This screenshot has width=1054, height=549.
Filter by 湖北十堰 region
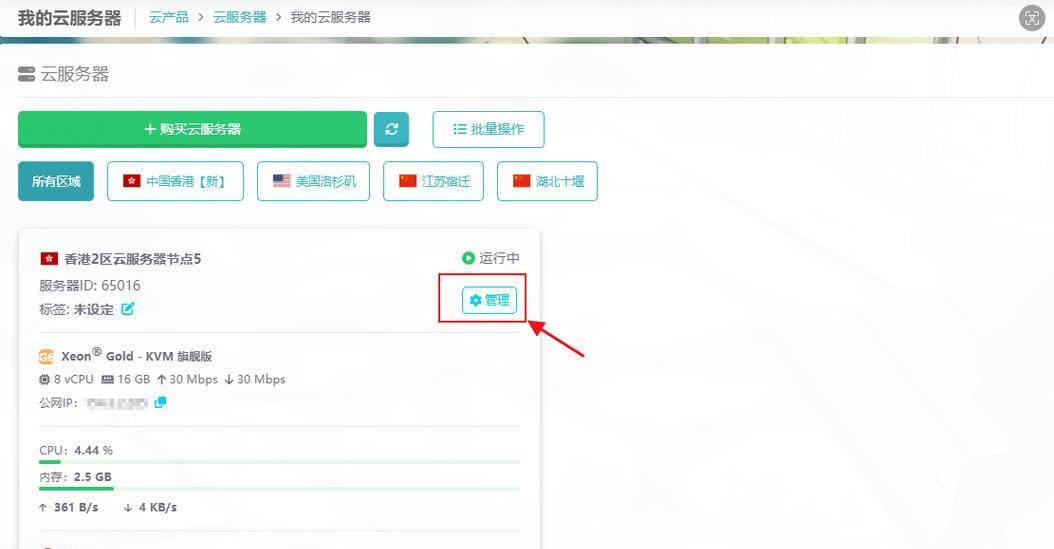(547, 181)
